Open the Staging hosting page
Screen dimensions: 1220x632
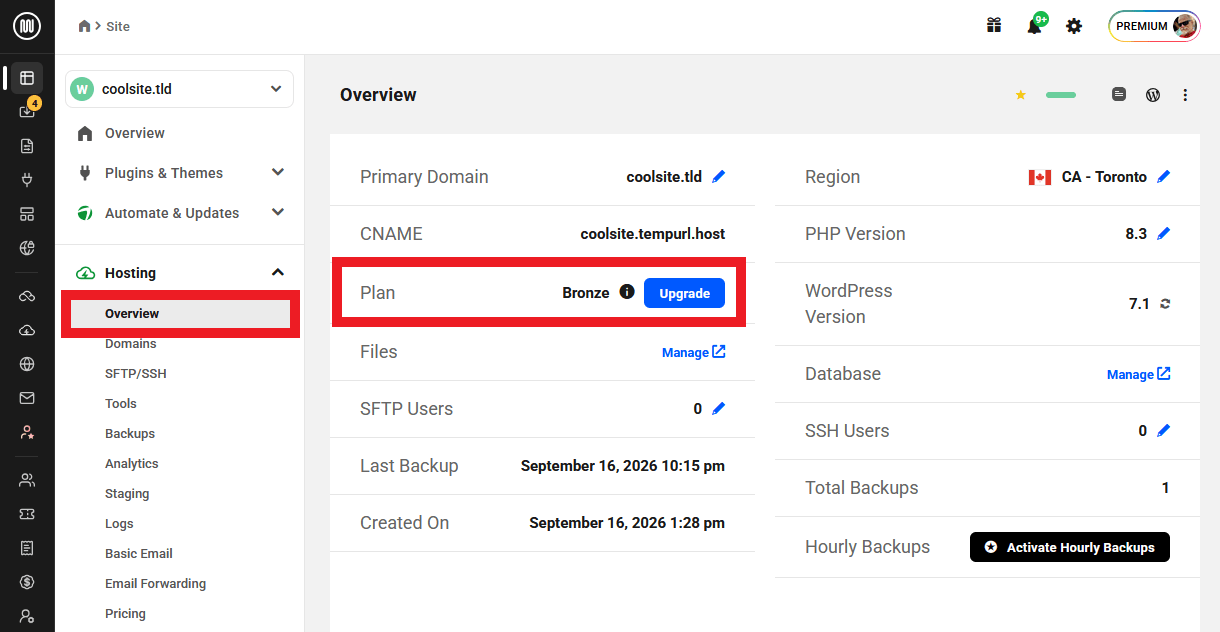tap(127, 494)
